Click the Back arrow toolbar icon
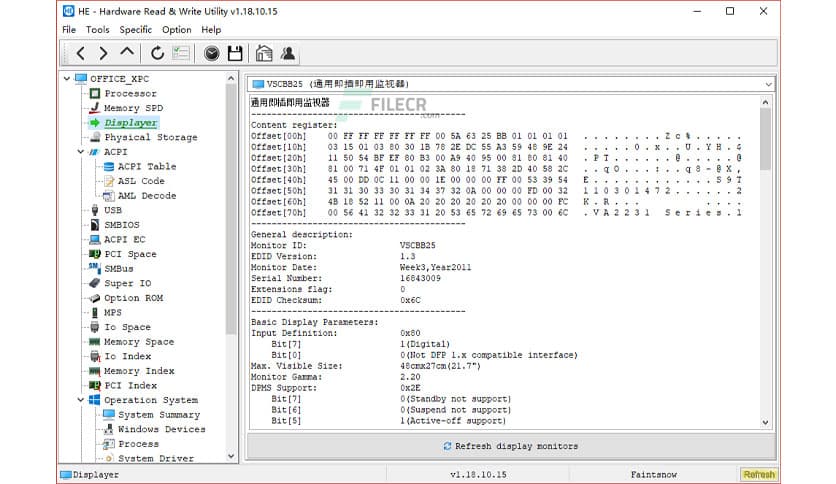The height and width of the screenshot is (484, 836). click(81, 53)
